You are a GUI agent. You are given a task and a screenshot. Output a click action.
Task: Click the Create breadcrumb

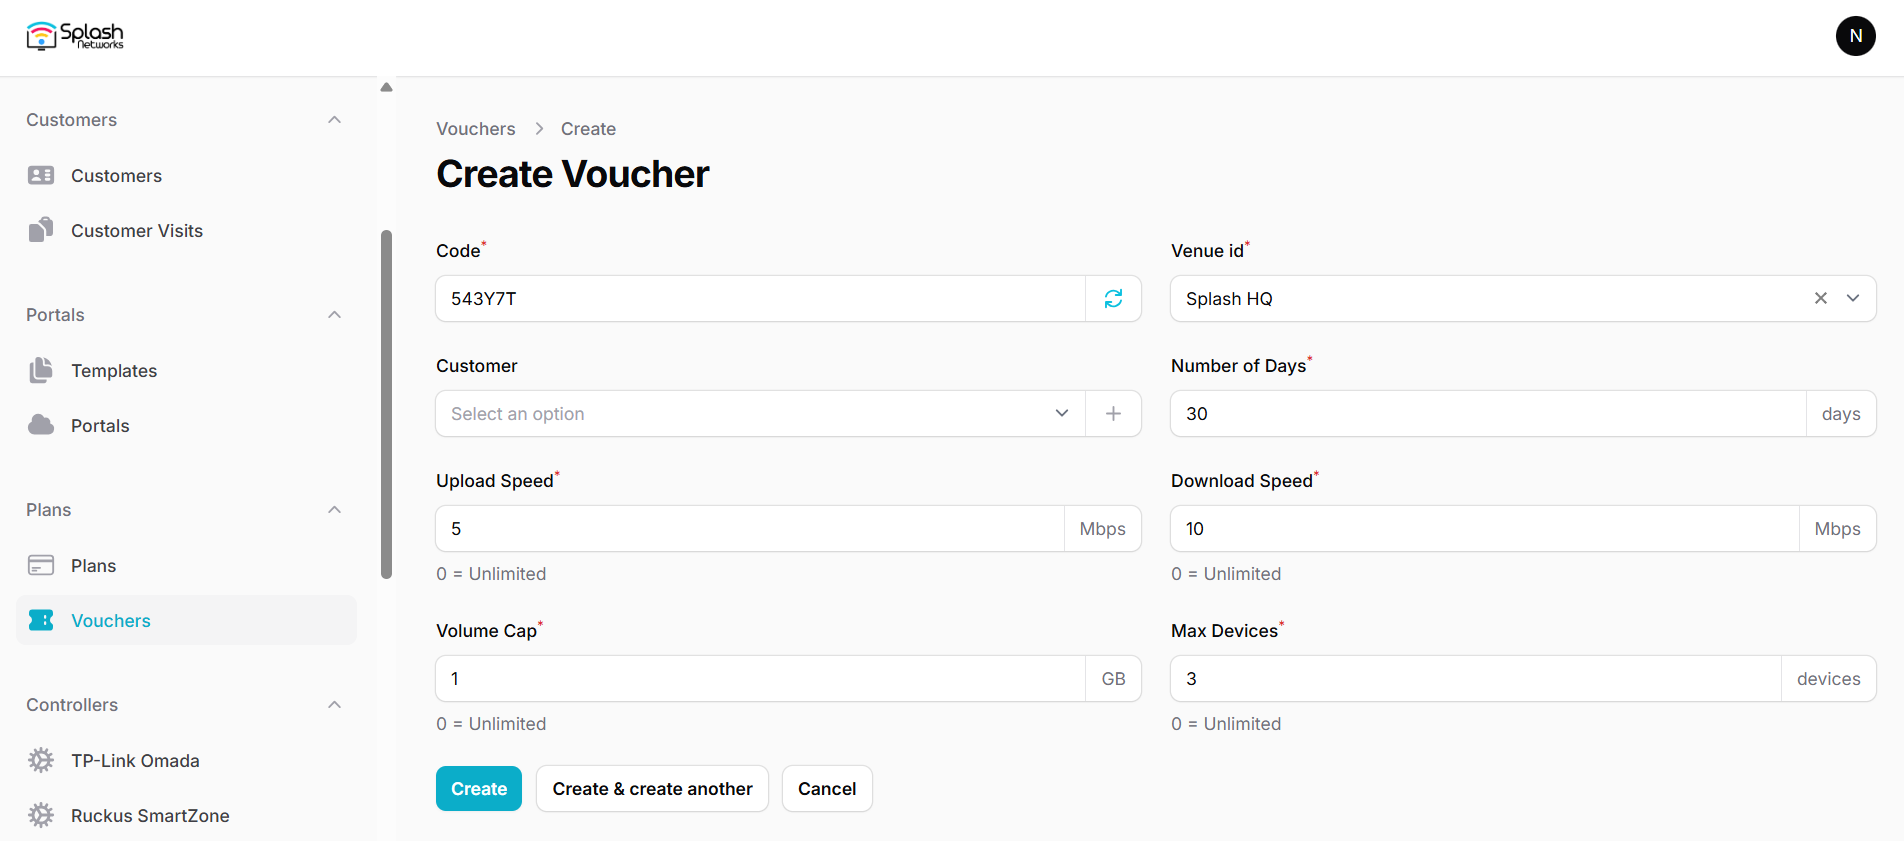(x=588, y=129)
